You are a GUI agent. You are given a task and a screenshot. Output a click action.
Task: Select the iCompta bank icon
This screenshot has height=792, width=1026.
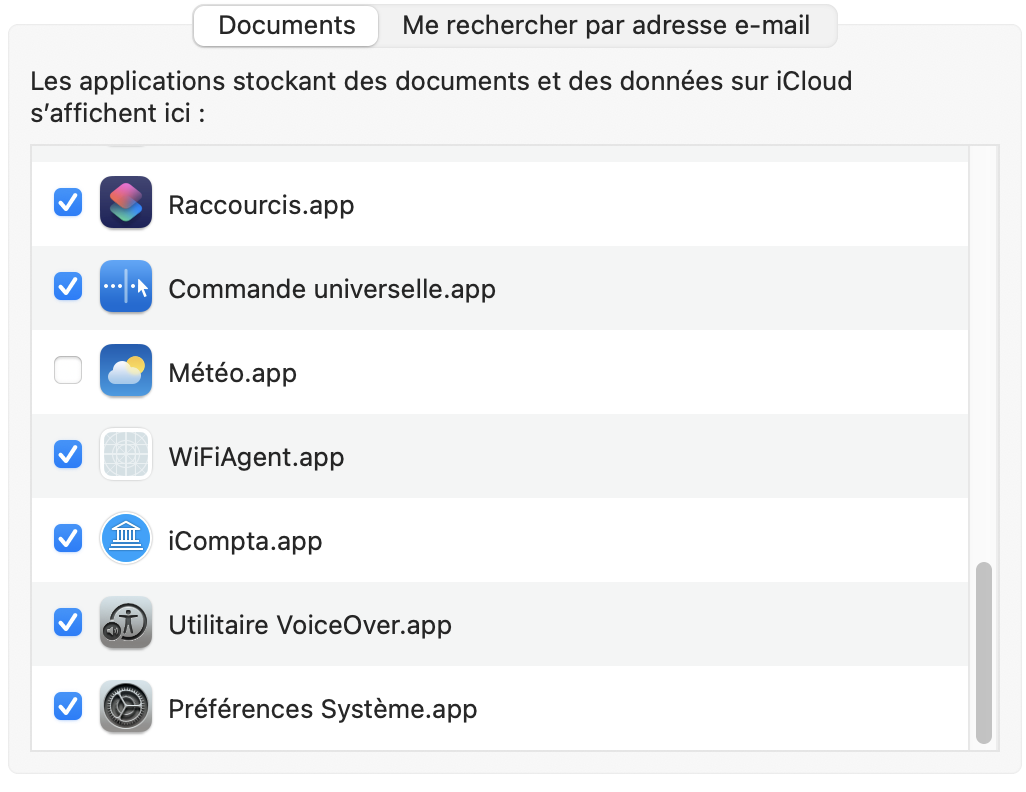126,538
